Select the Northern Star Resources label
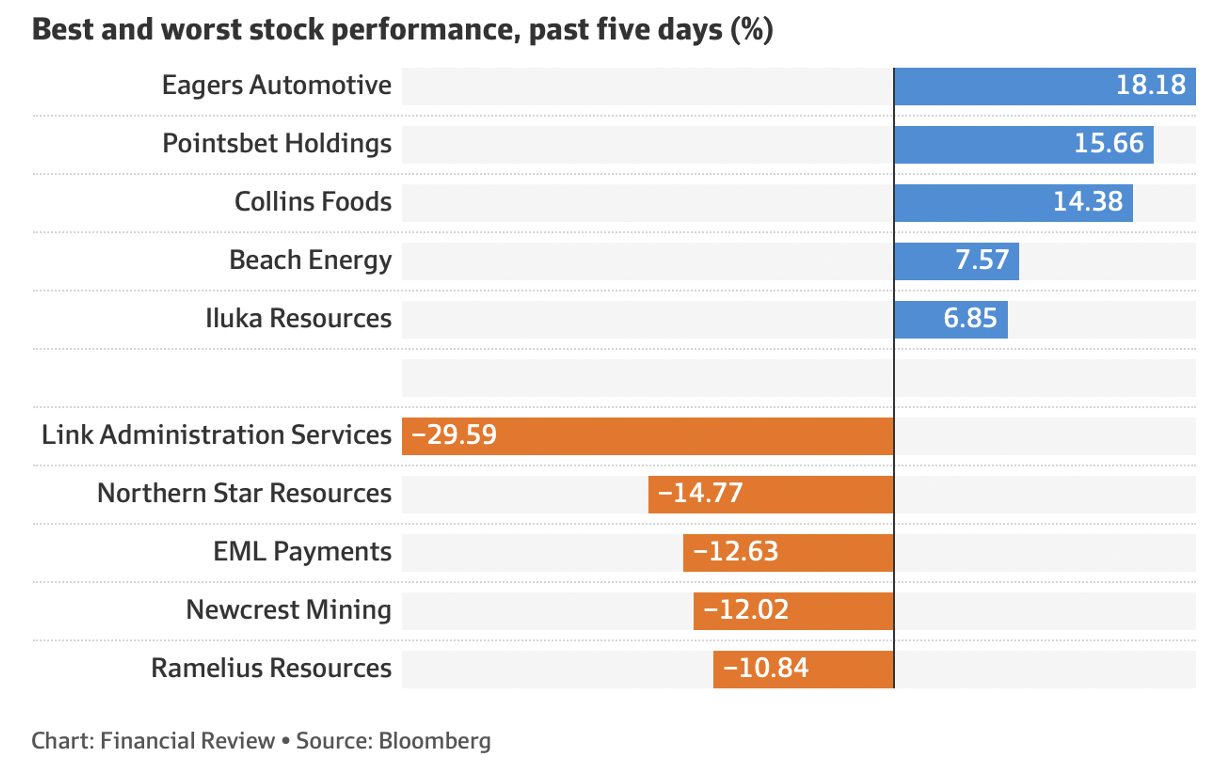The height and width of the screenshot is (772, 1230). (x=244, y=494)
